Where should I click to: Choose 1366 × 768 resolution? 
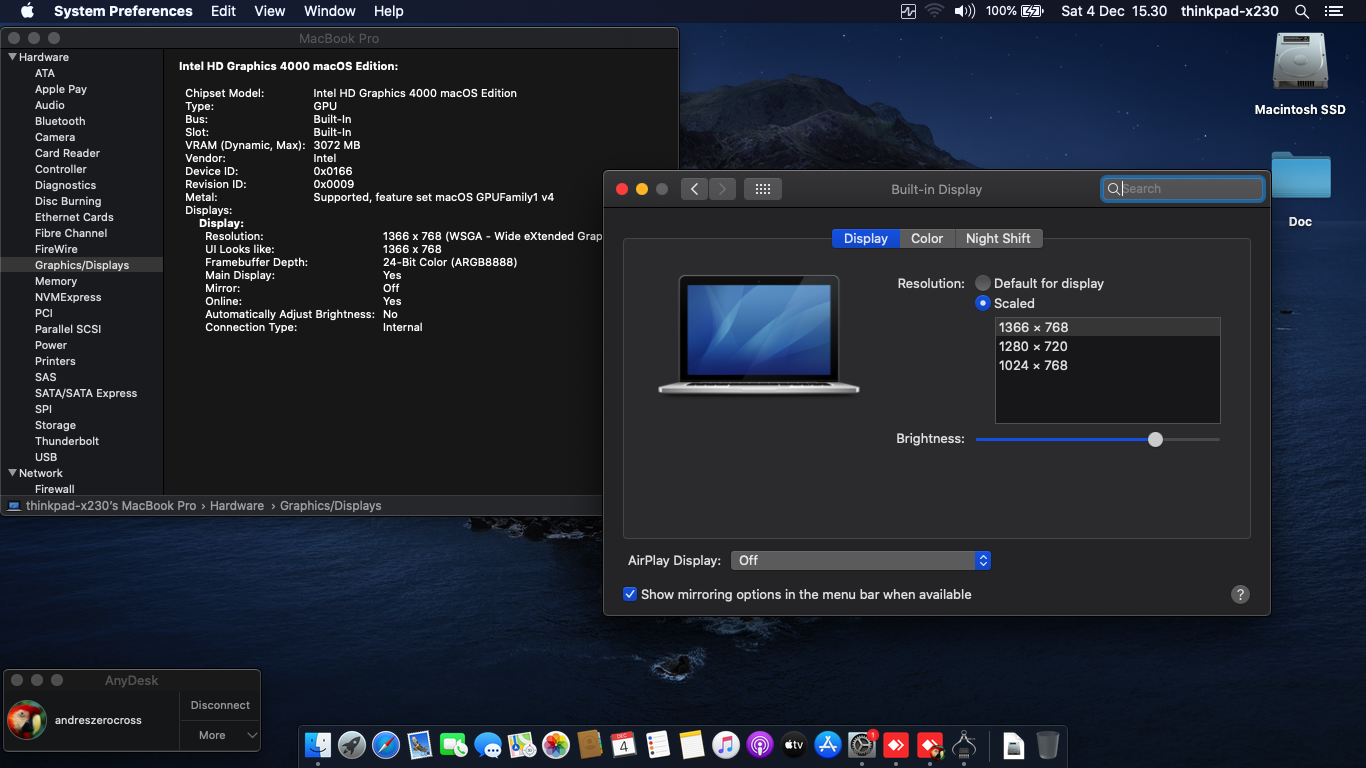1107,327
